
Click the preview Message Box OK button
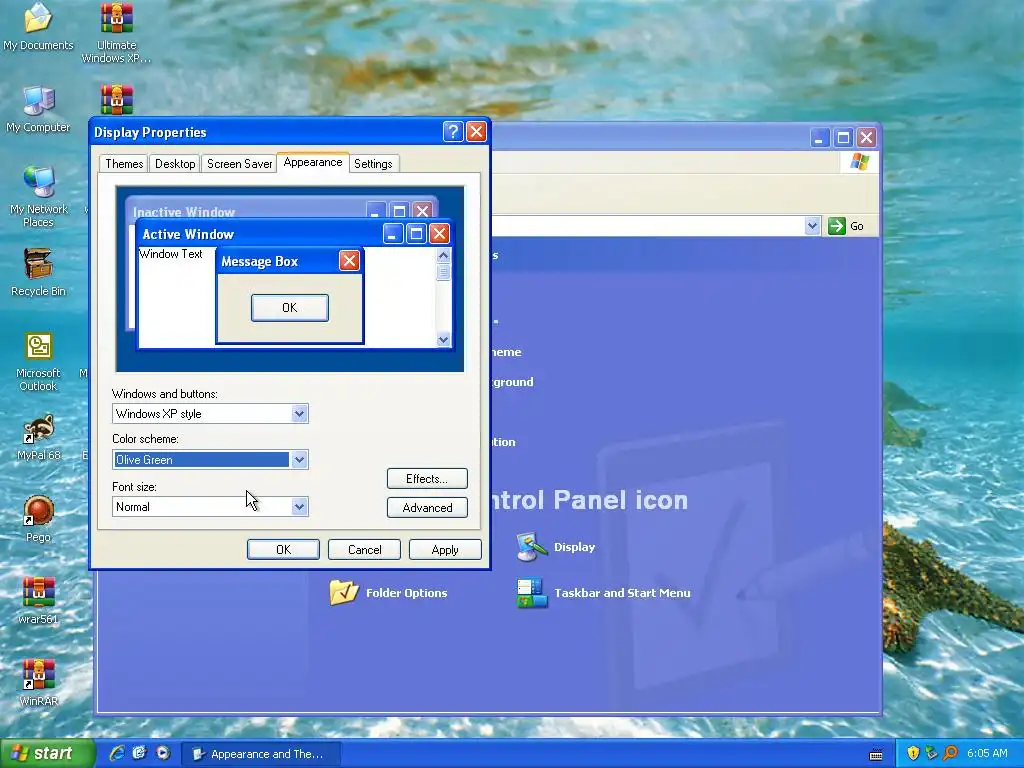point(289,308)
